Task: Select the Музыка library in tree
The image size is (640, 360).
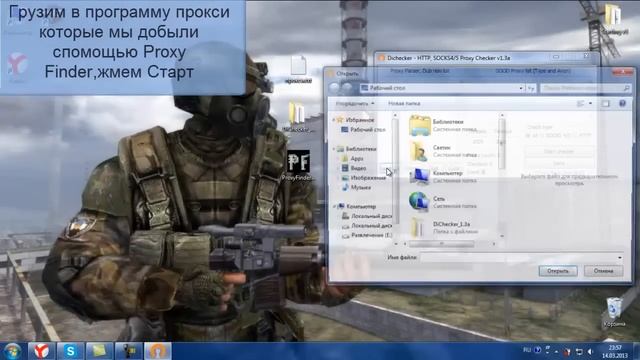Action: tap(360, 187)
